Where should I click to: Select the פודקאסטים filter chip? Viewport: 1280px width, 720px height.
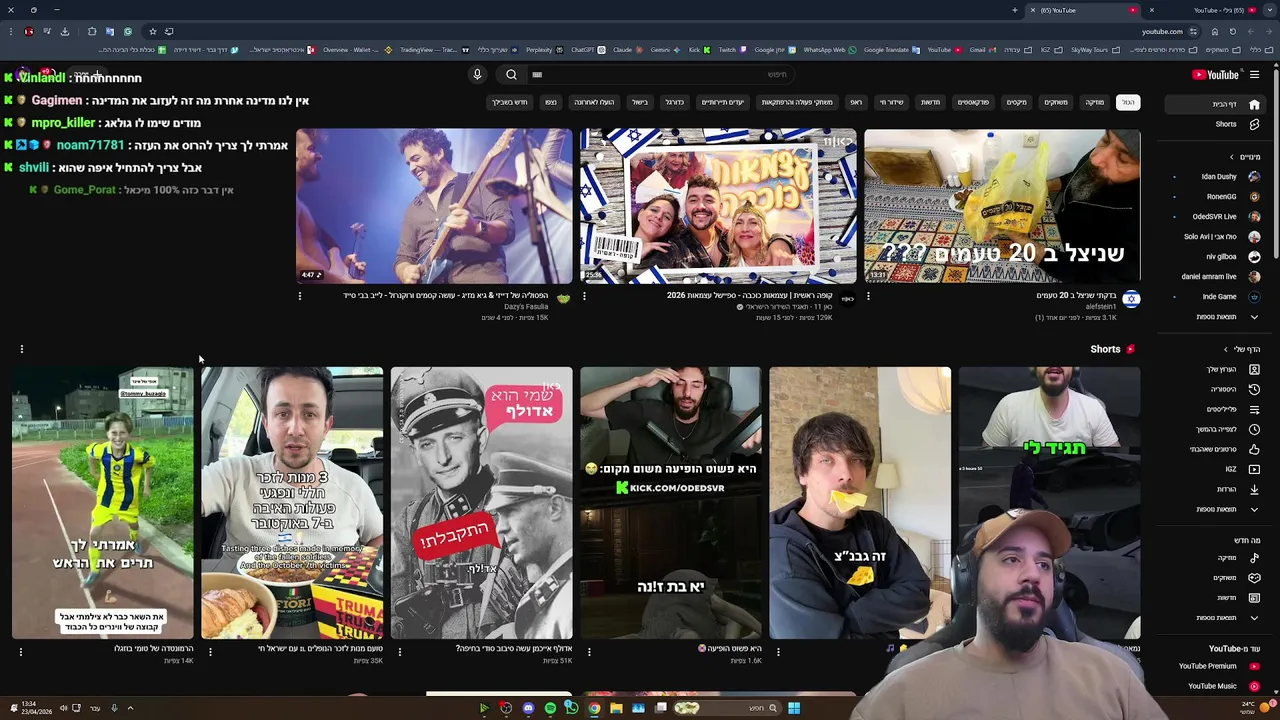(973, 102)
